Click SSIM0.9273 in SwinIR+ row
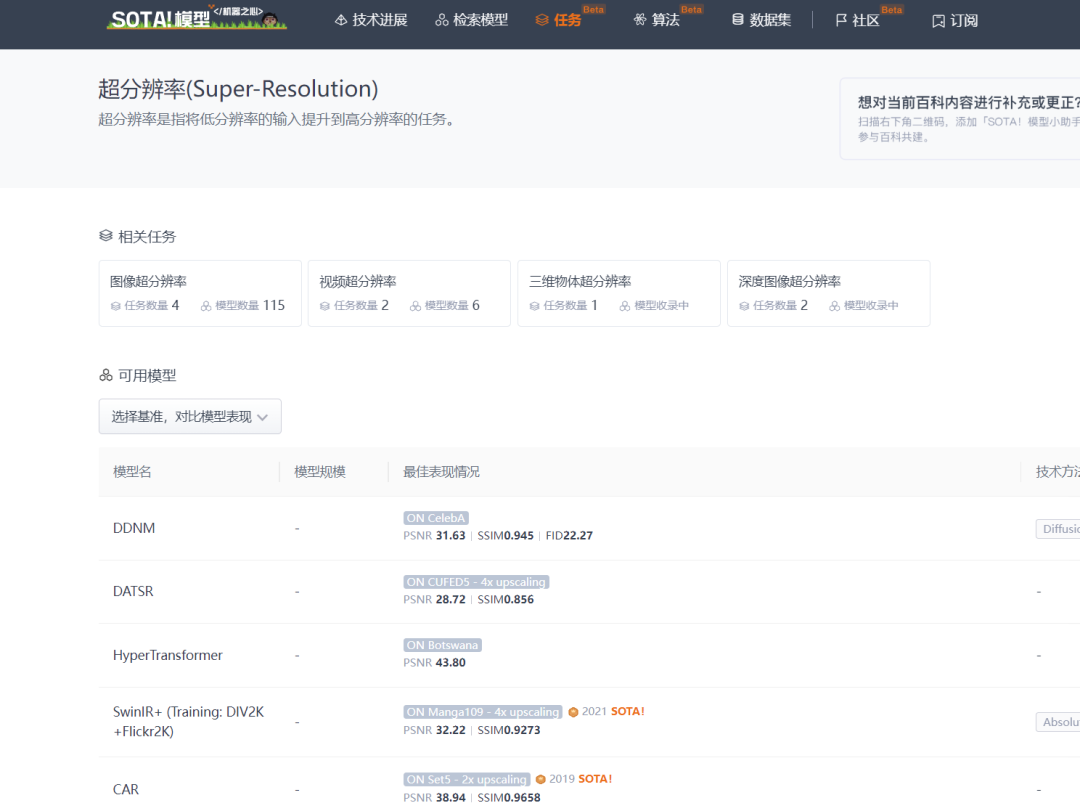 point(509,730)
